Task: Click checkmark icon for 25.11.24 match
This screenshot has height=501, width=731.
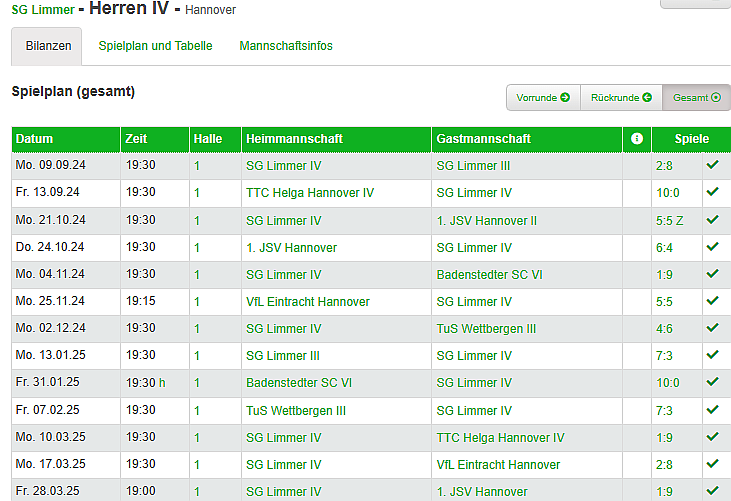Action: point(712,301)
